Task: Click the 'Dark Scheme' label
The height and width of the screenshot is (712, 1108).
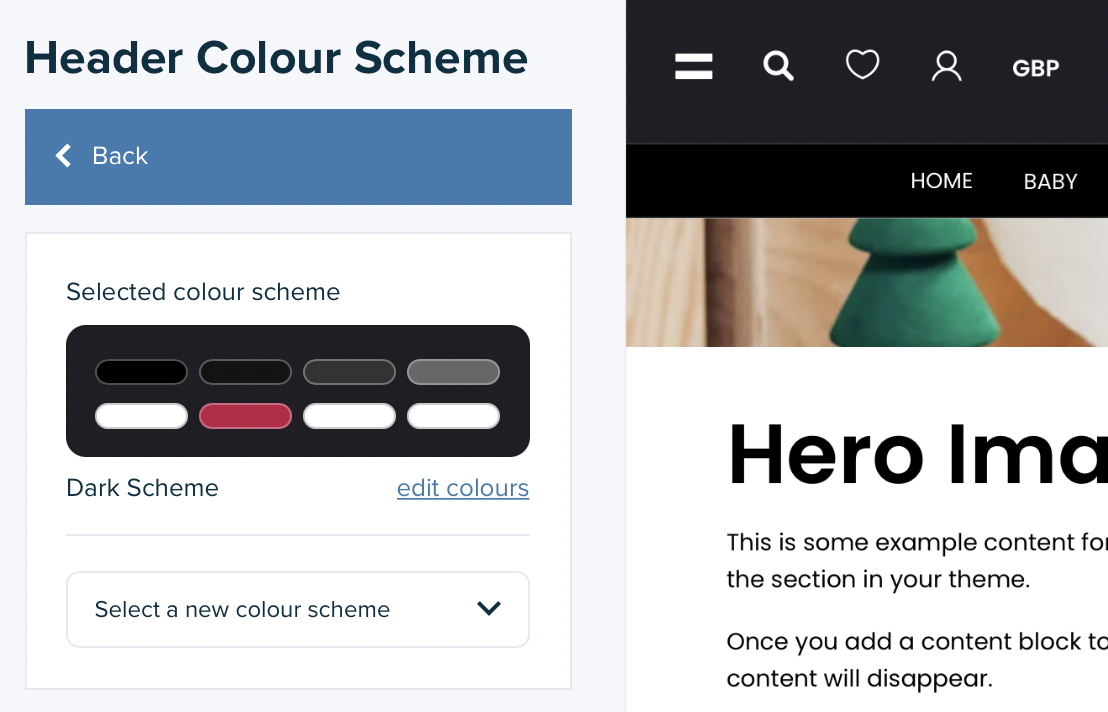Action: click(x=142, y=488)
